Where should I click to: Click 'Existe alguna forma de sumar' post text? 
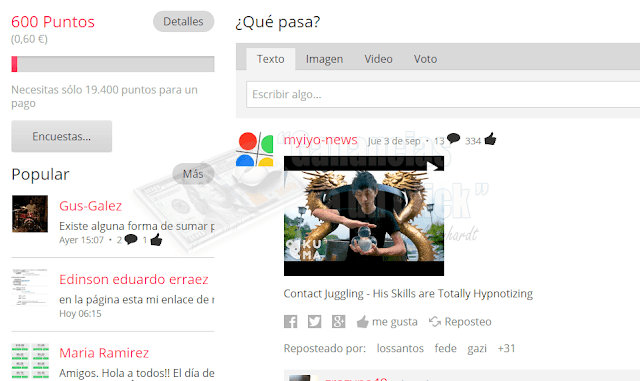coord(137,226)
